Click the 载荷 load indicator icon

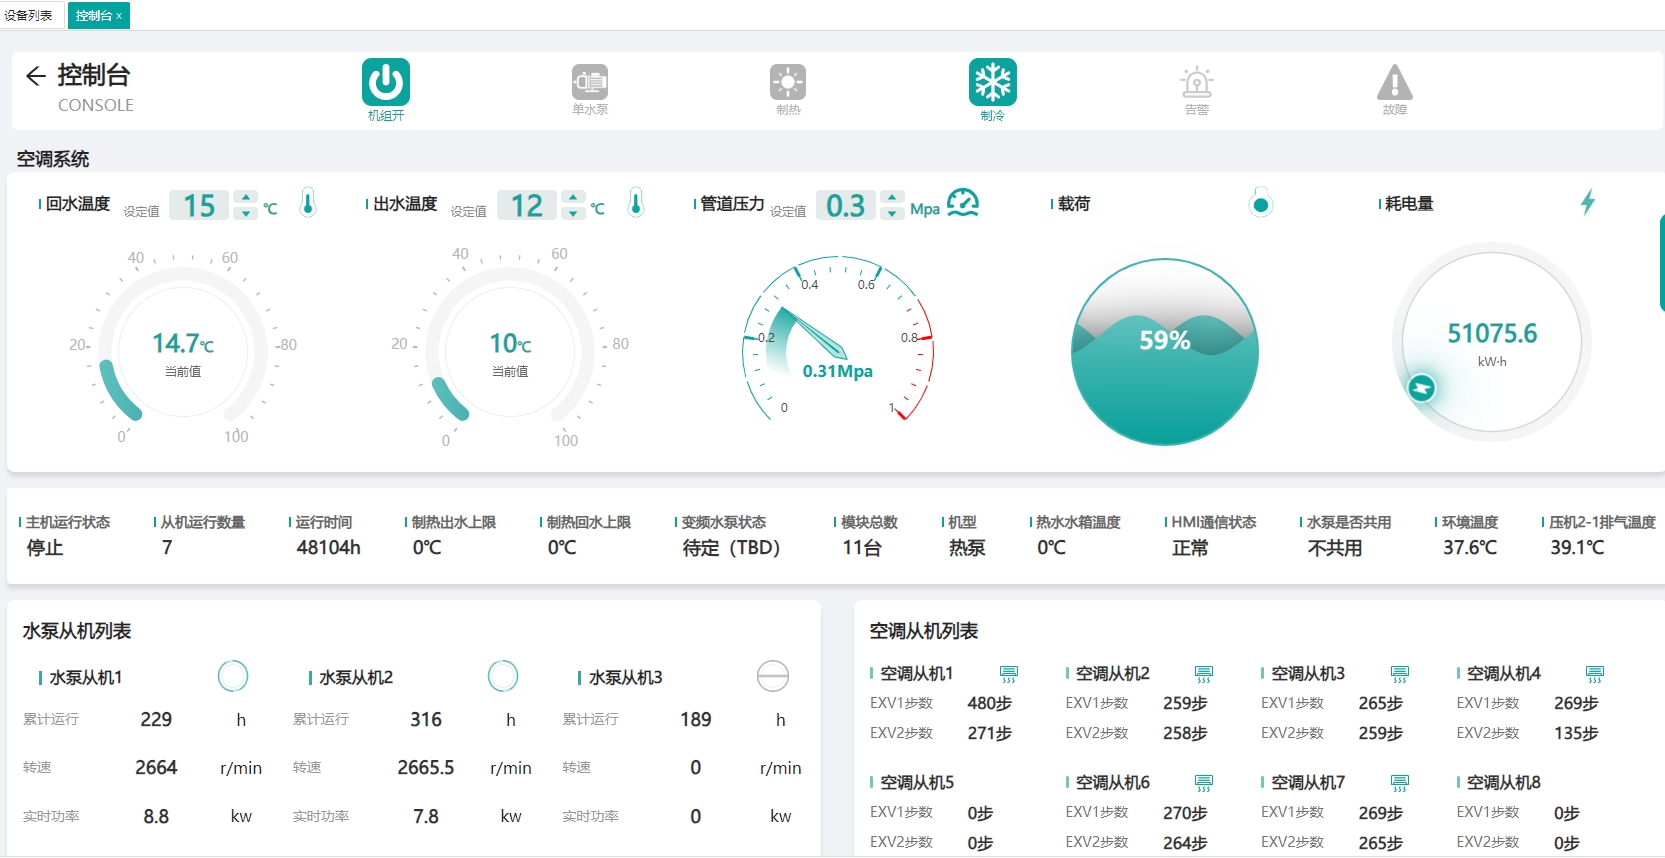[x=1261, y=203]
